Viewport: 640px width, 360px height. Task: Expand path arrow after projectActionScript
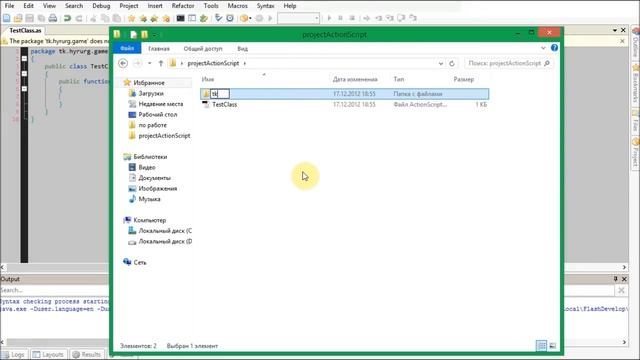pyautogui.click(x=244, y=63)
